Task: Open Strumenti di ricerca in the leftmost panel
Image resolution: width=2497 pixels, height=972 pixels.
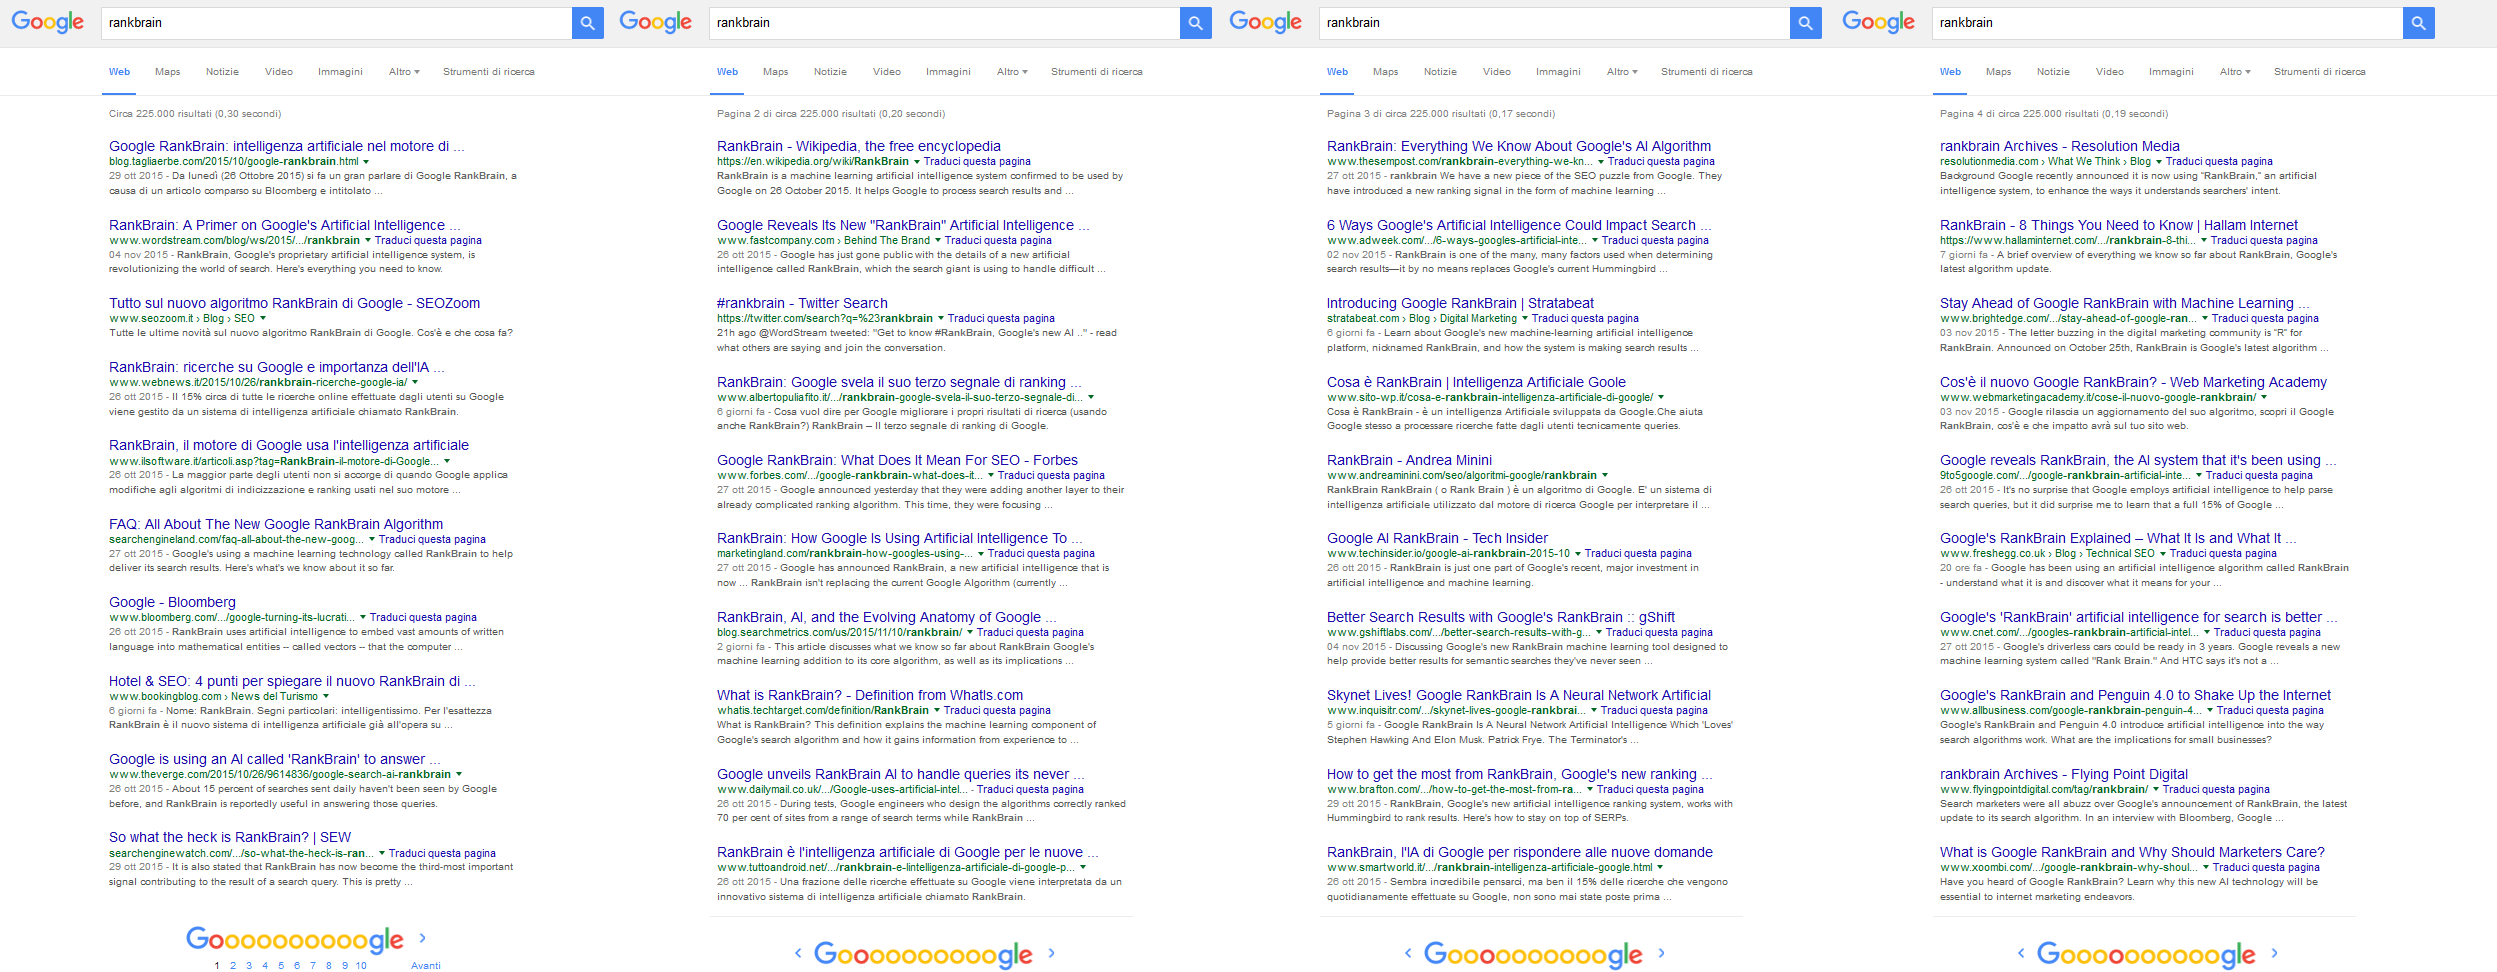Action: tap(488, 72)
